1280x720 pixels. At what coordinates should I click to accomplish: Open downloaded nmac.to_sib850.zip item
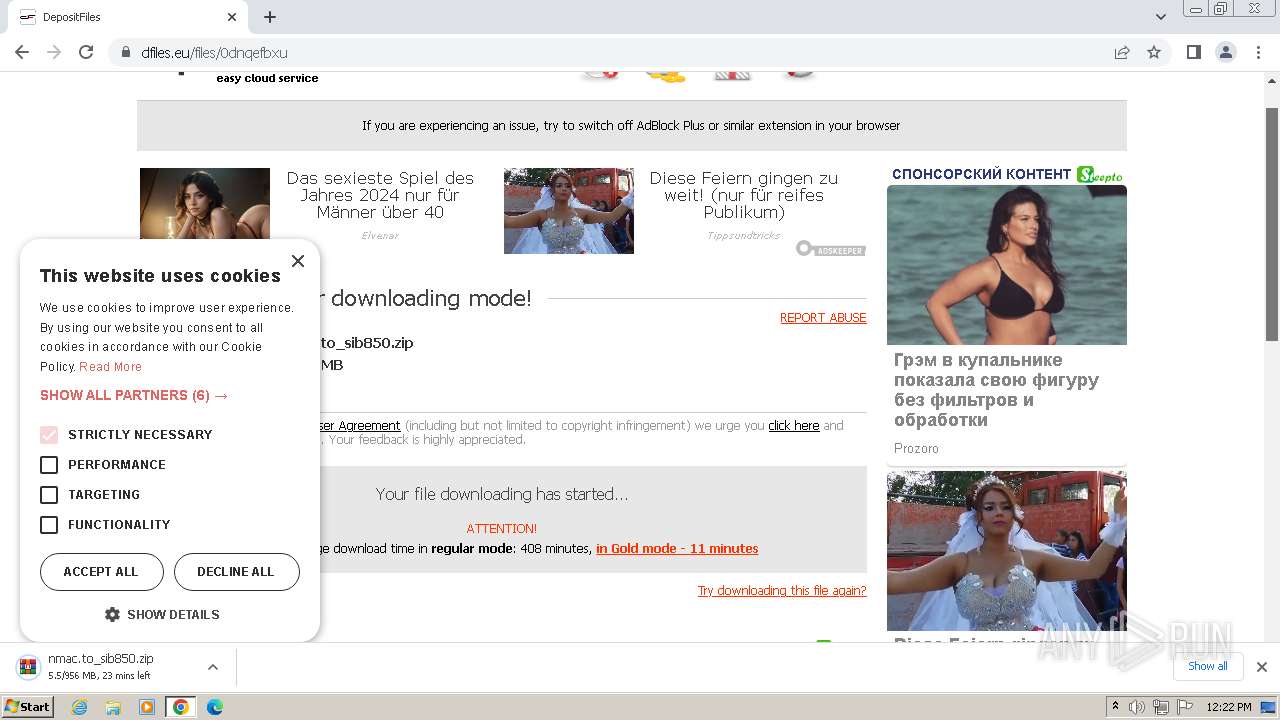coord(100,667)
